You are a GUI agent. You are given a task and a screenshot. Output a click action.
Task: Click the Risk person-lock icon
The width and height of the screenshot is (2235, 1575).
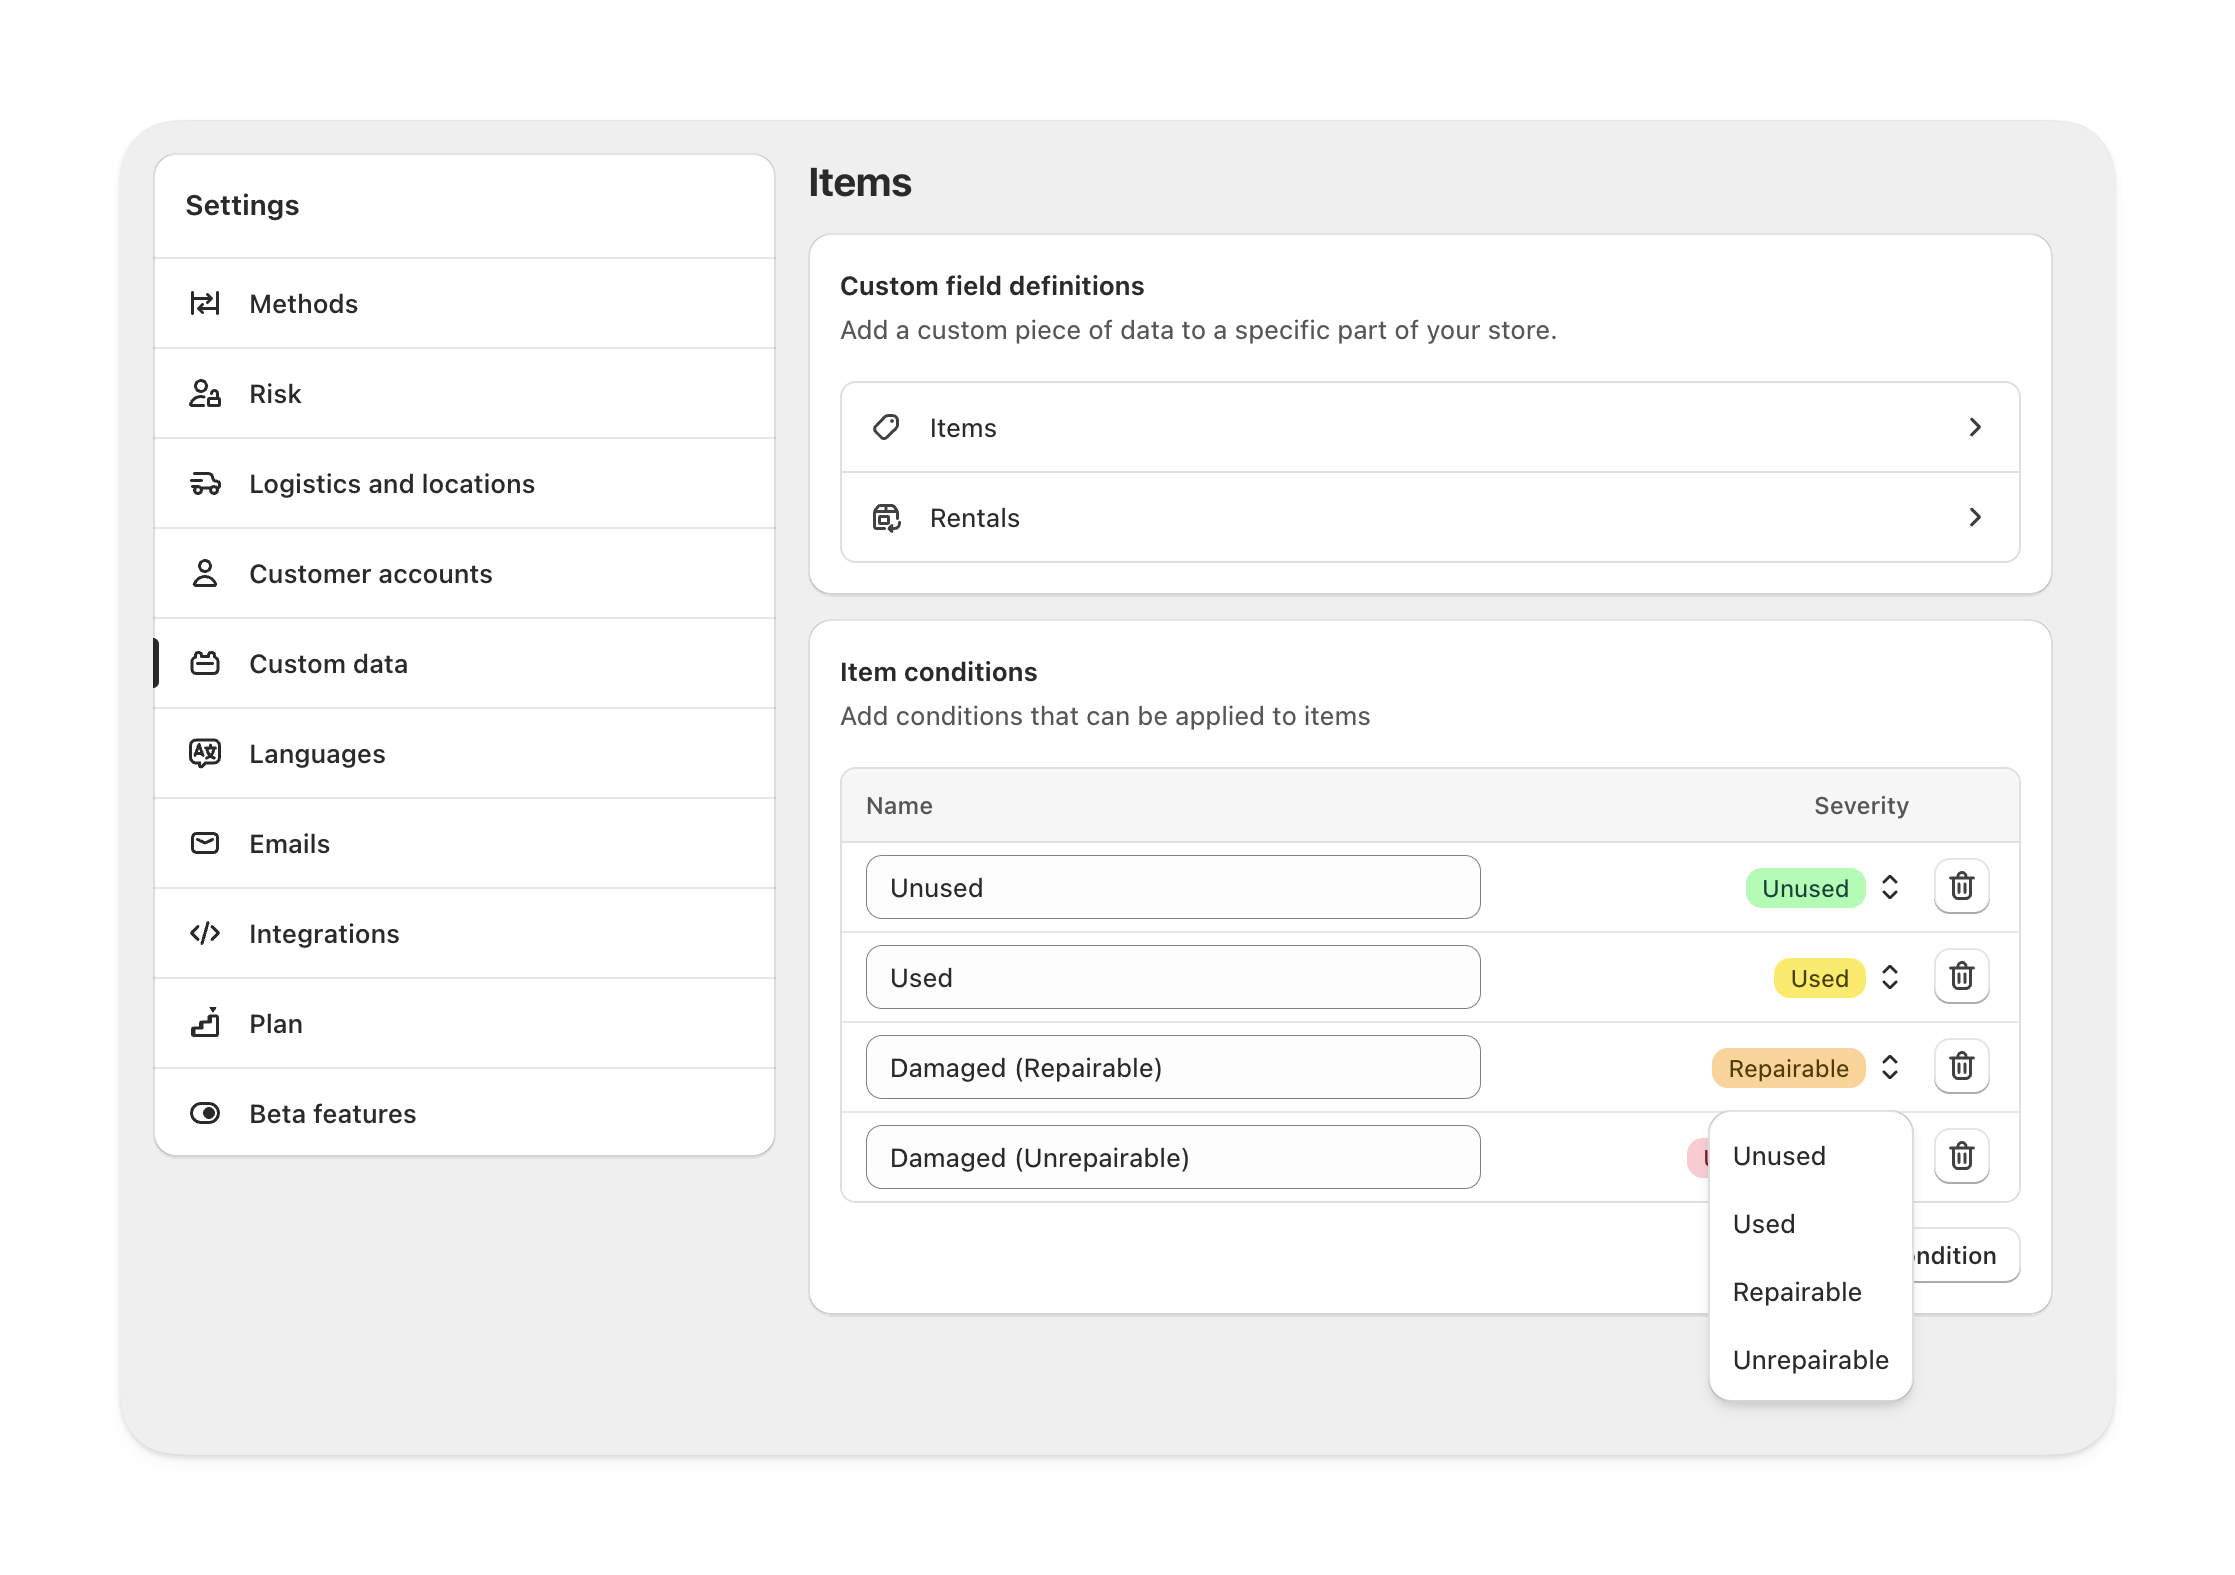(x=205, y=393)
